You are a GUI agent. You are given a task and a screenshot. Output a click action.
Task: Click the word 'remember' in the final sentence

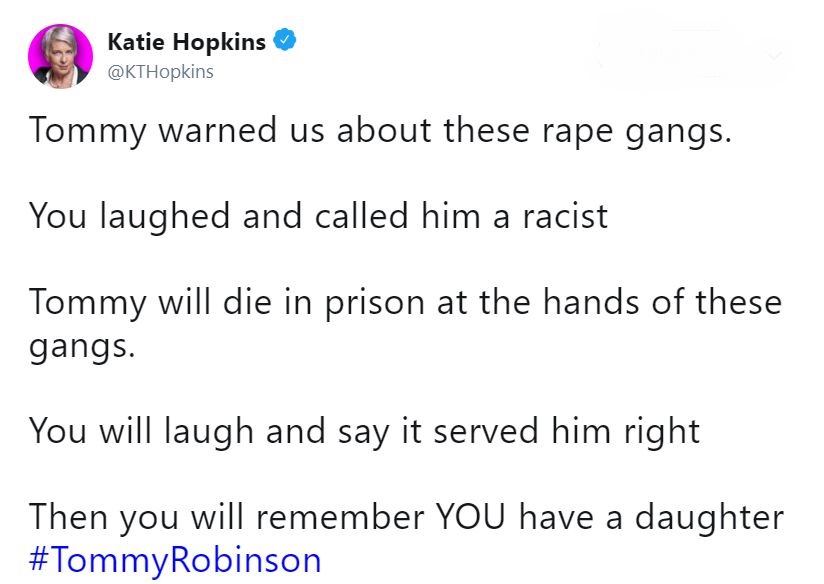point(340,517)
